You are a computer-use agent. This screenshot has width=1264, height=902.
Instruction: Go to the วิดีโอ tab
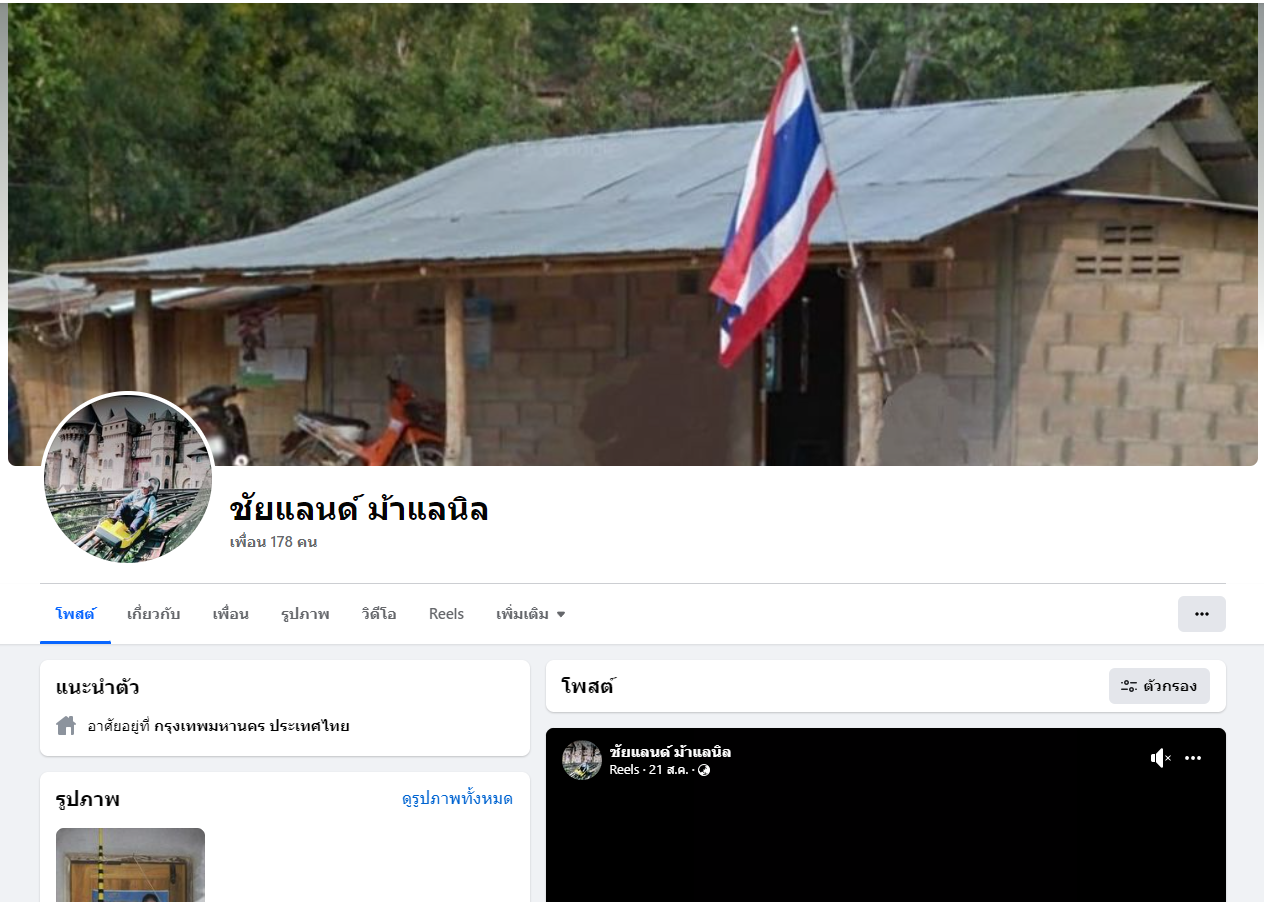[379, 614]
